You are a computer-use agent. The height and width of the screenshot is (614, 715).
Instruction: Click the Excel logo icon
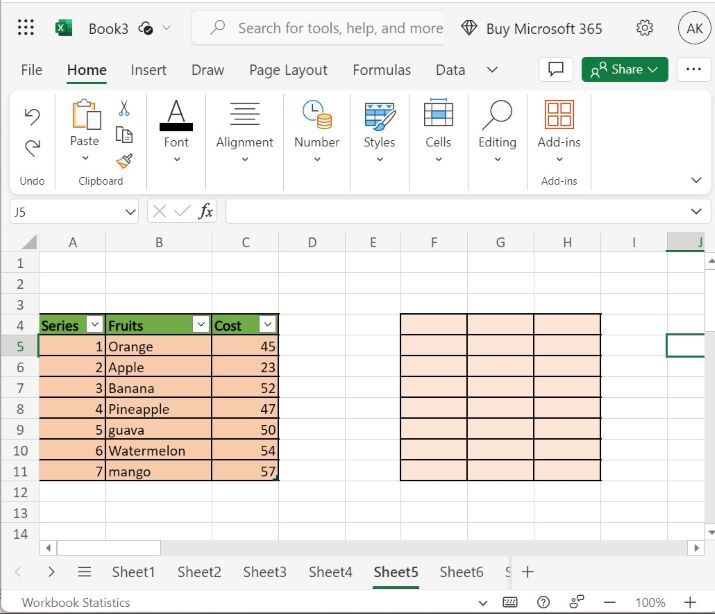pos(63,28)
